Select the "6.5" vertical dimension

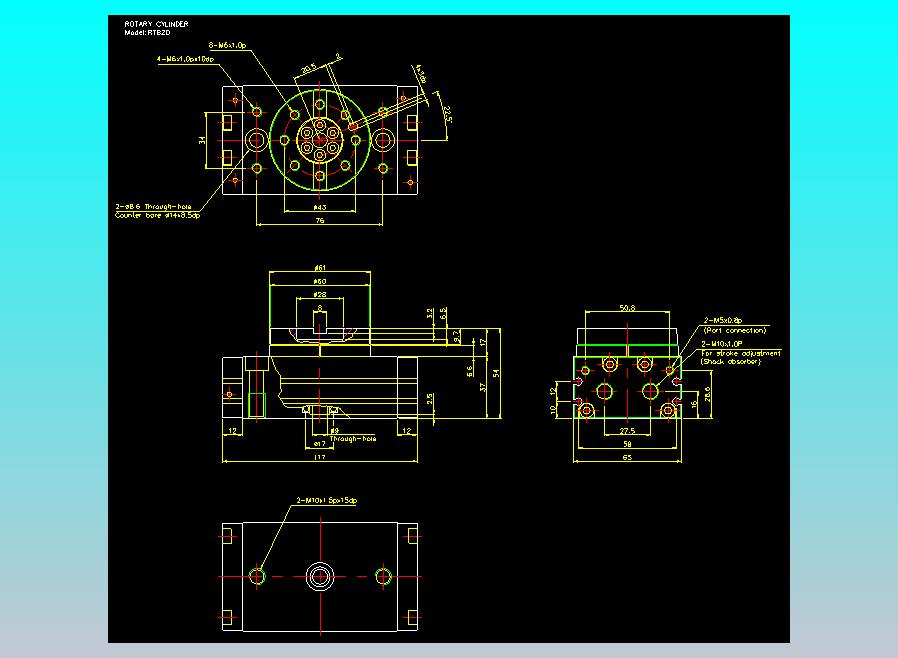pos(443,313)
